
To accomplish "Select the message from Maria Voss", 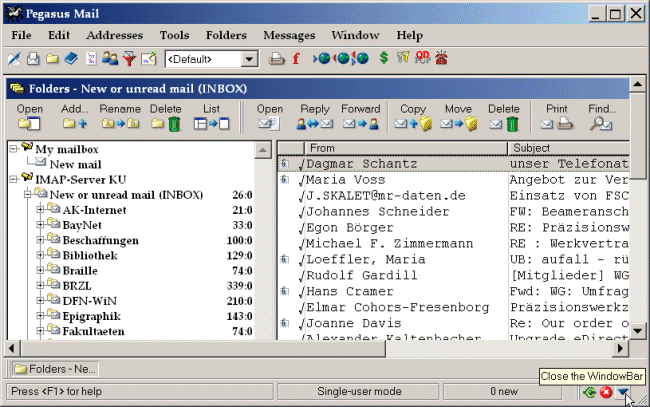I will [454, 180].
